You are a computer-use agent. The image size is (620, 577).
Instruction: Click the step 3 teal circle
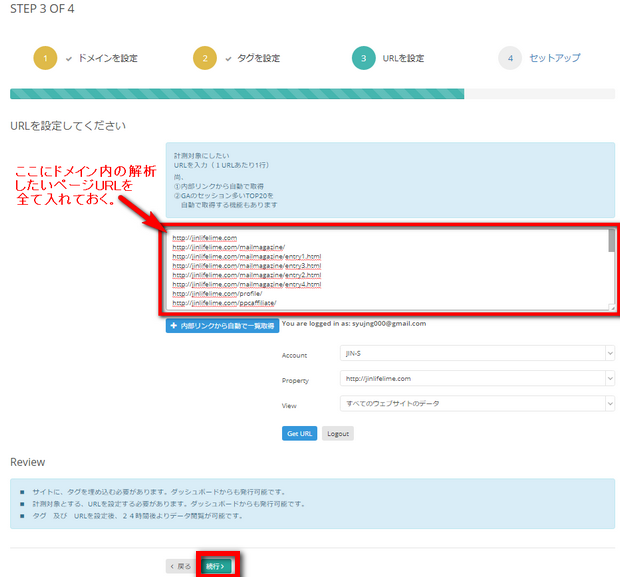[x=363, y=58]
